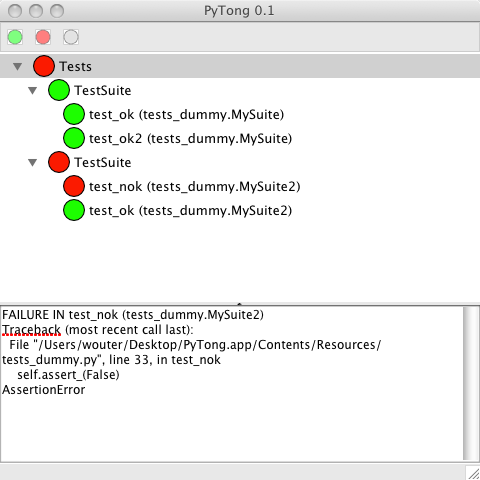Click green status icon of test_ok2
Image resolution: width=480 pixels, height=480 pixels.
click(74, 138)
